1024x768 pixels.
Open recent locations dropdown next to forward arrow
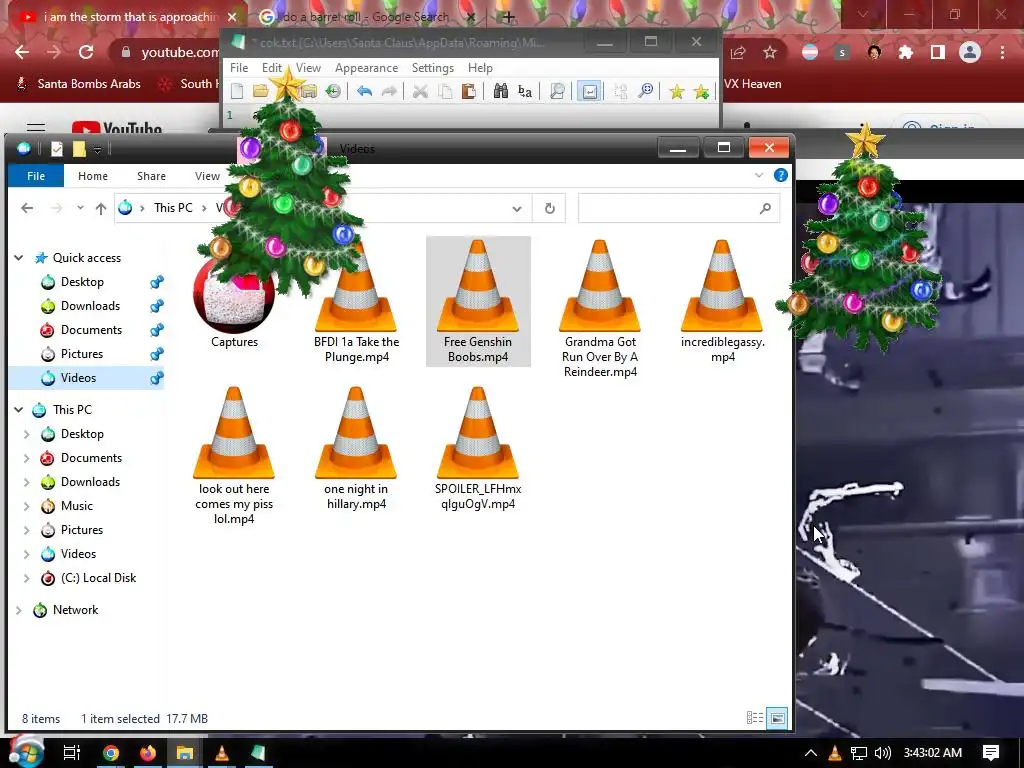click(80, 208)
